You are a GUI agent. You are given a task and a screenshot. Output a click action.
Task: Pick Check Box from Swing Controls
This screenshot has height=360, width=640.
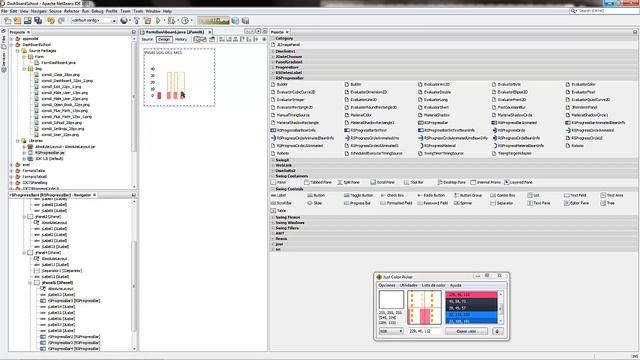(x=392, y=196)
